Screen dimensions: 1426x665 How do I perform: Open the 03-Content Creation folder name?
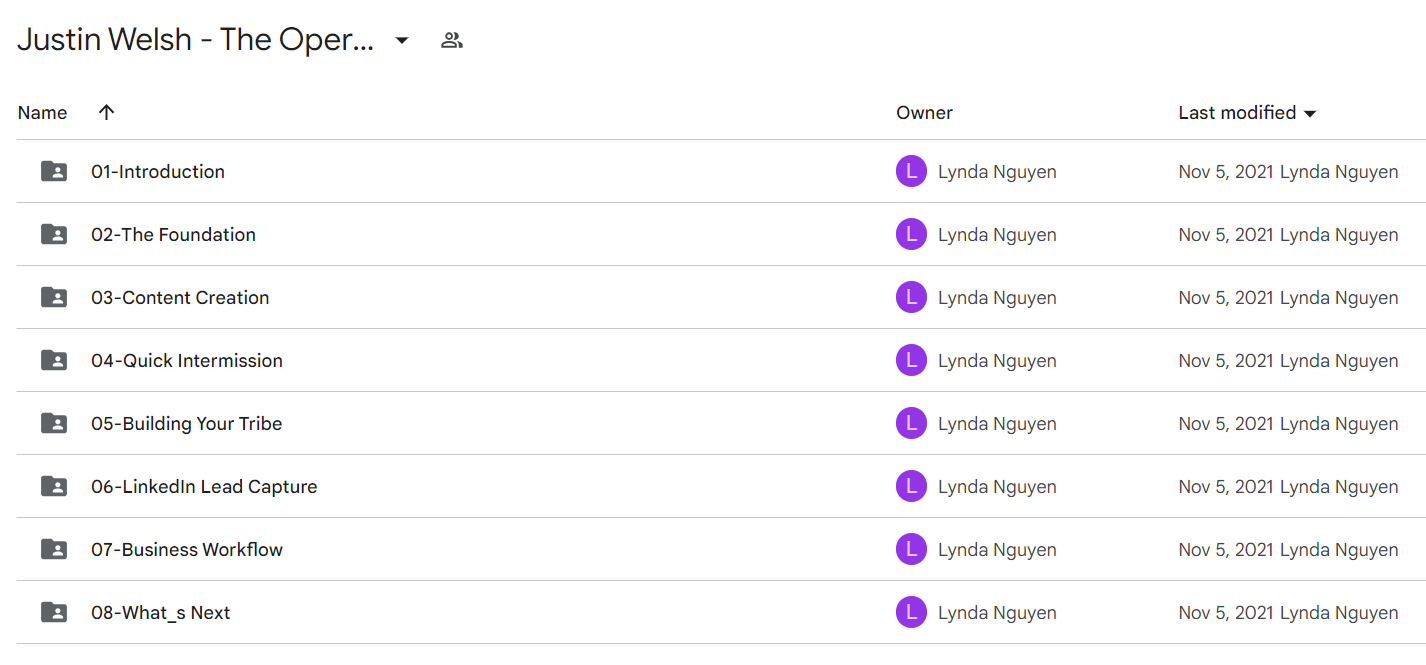click(180, 298)
